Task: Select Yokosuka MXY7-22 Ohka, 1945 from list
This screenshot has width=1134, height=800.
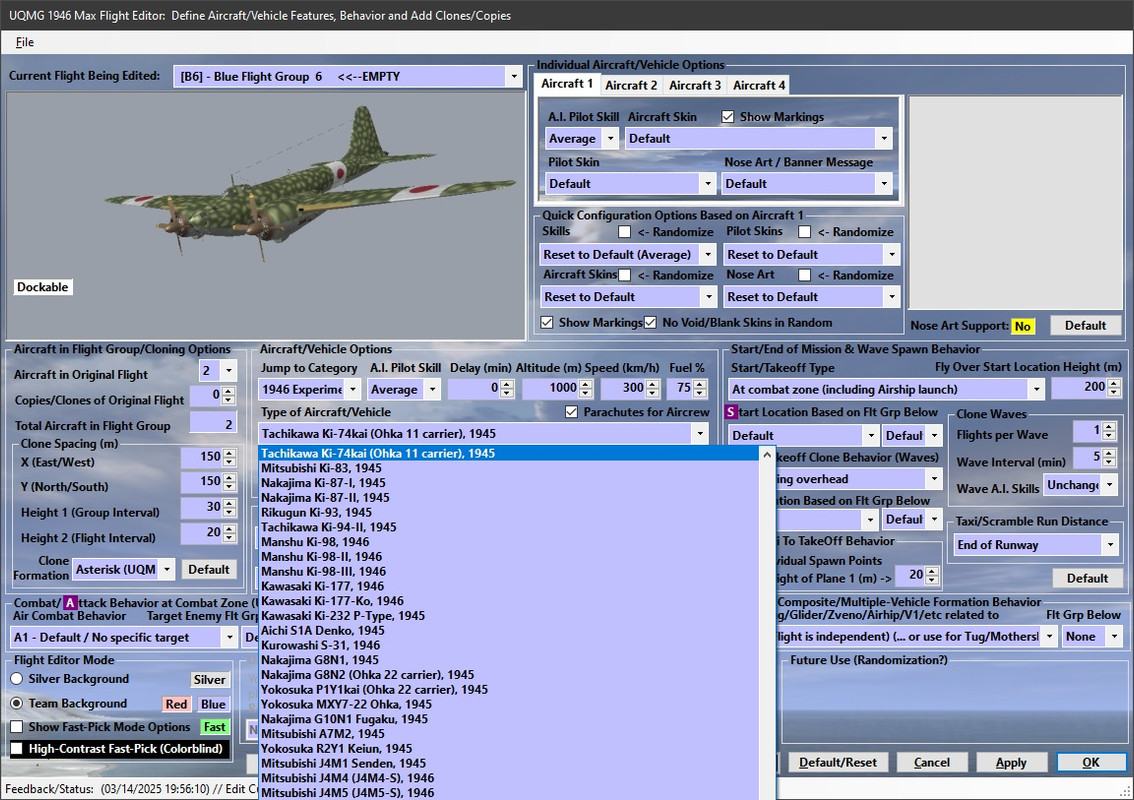Action: (x=508, y=704)
